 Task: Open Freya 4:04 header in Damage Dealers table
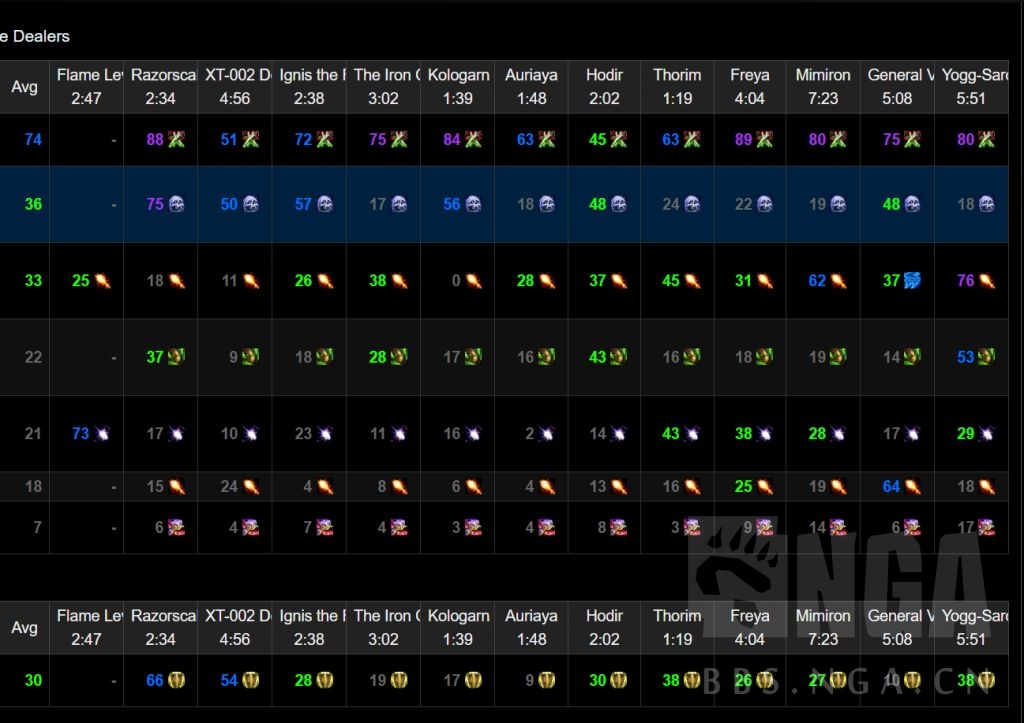tap(750, 87)
